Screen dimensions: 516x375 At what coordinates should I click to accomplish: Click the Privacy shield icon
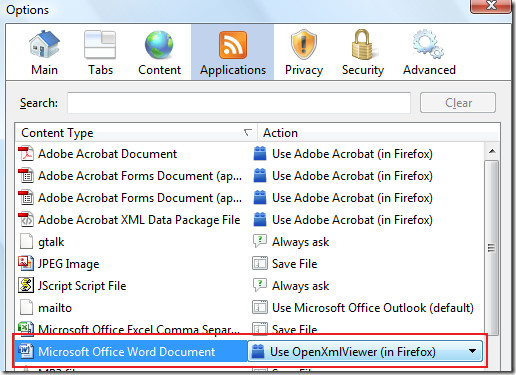point(303,45)
